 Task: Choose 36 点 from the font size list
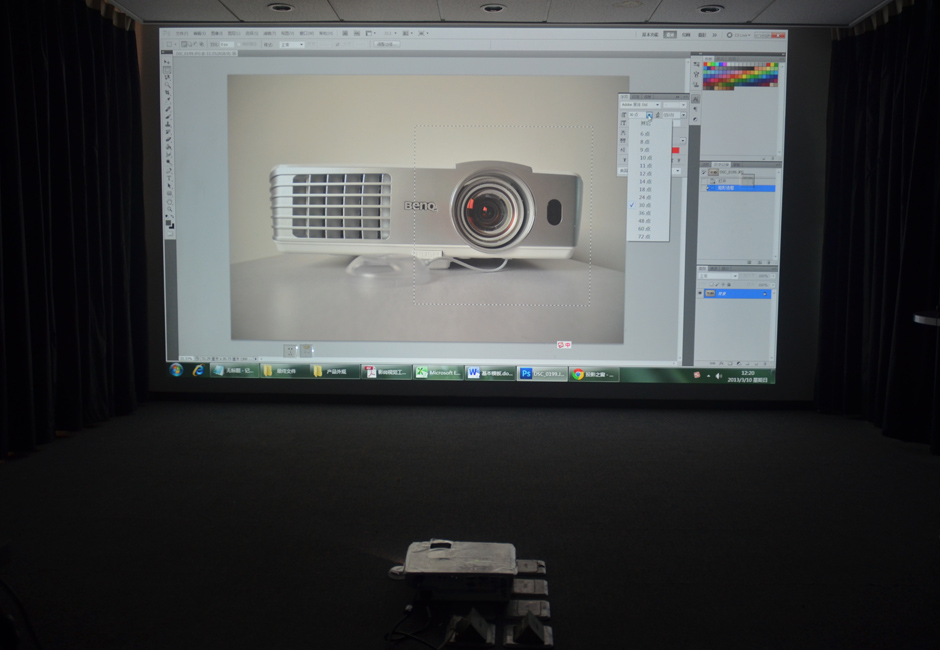pyautogui.click(x=648, y=213)
